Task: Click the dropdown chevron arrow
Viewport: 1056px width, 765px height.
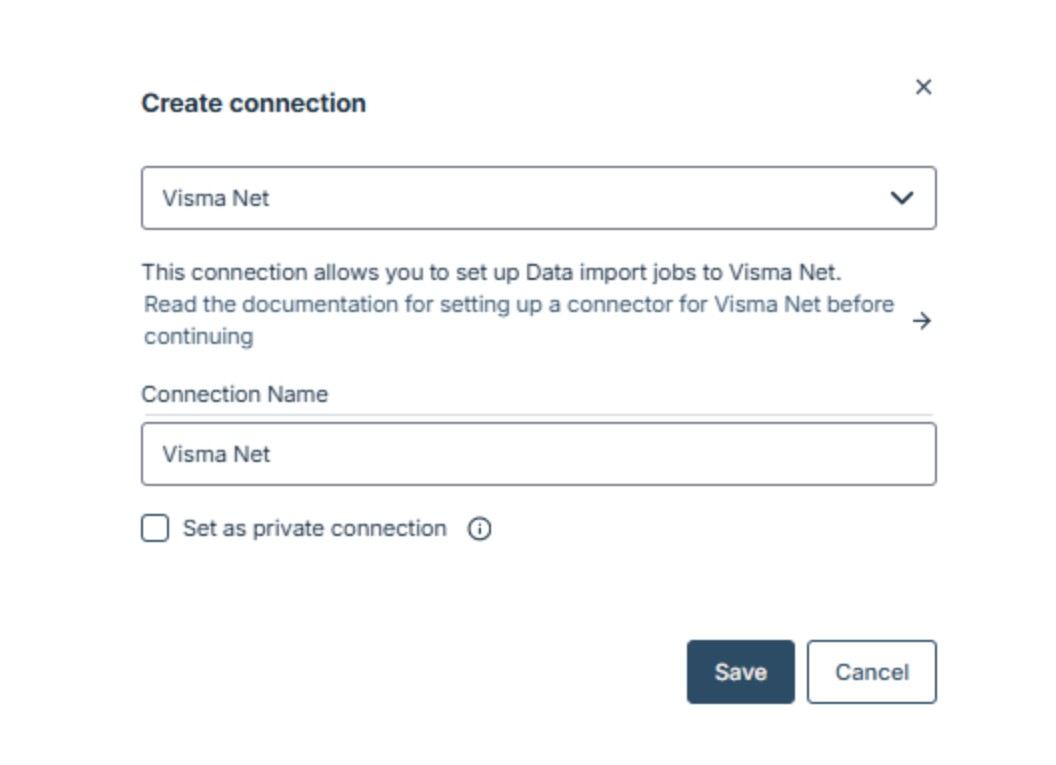Action: click(x=901, y=198)
